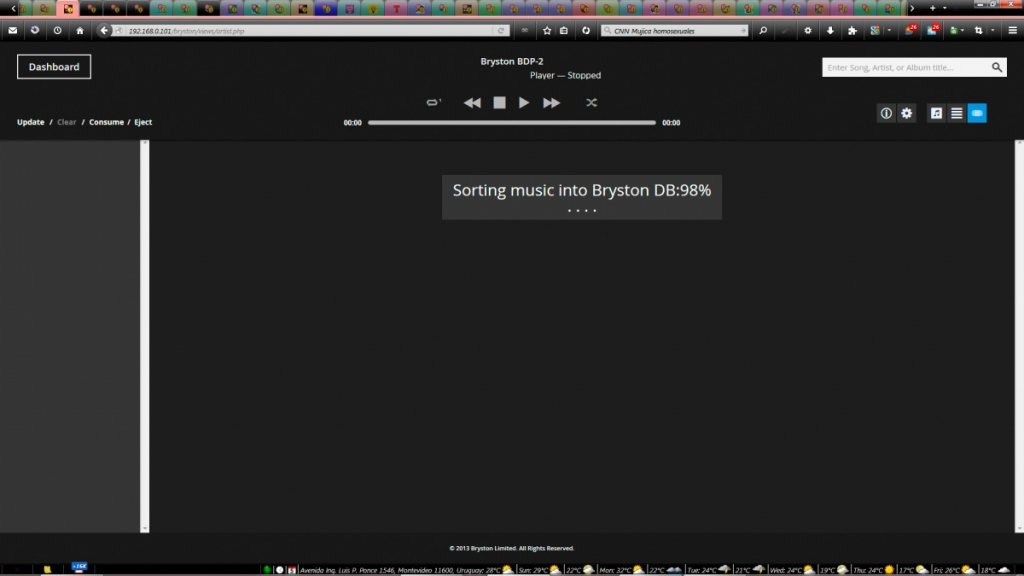Expand the dropdown next to crop icon

coord(993,31)
